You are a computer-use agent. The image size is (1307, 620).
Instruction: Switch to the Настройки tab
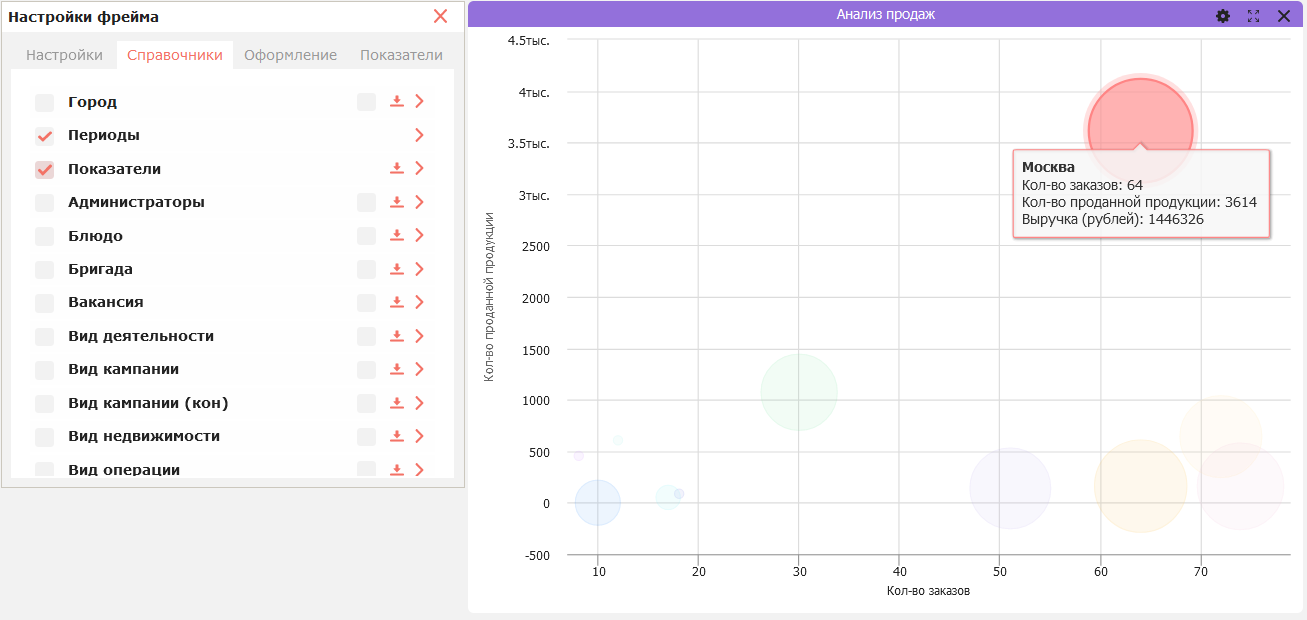[64, 55]
